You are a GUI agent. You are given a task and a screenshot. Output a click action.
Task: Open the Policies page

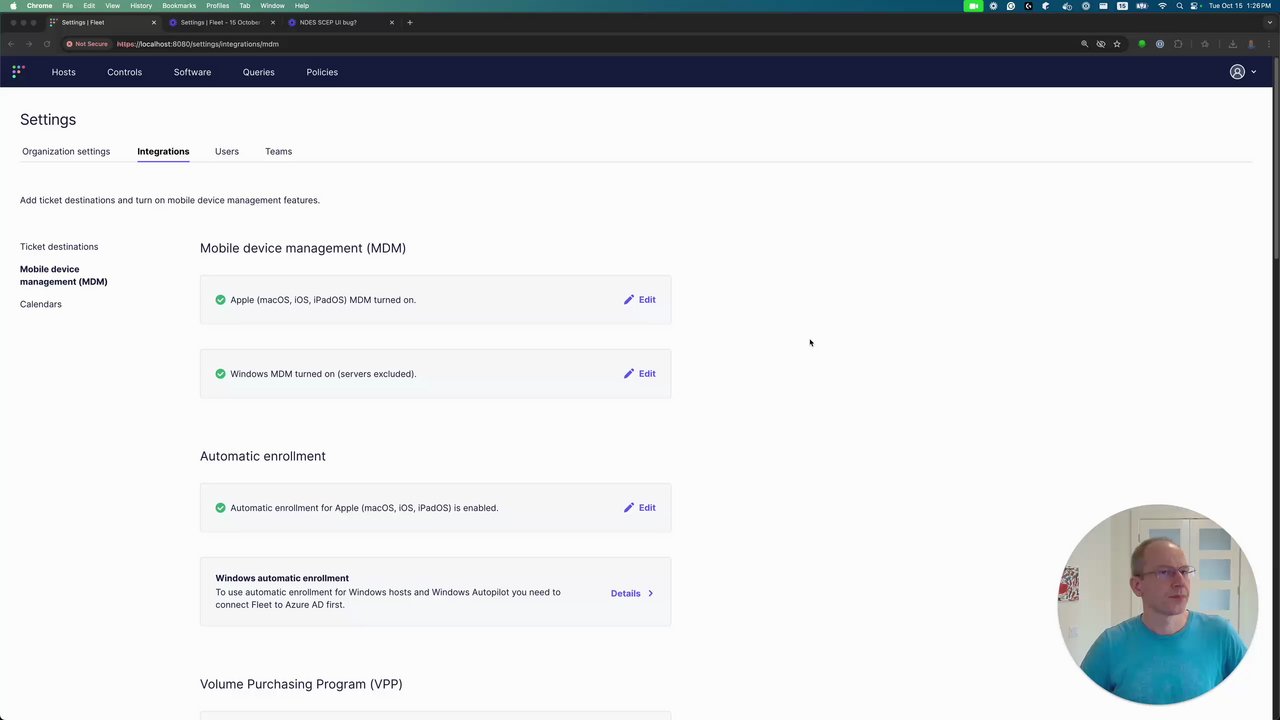pyautogui.click(x=322, y=72)
